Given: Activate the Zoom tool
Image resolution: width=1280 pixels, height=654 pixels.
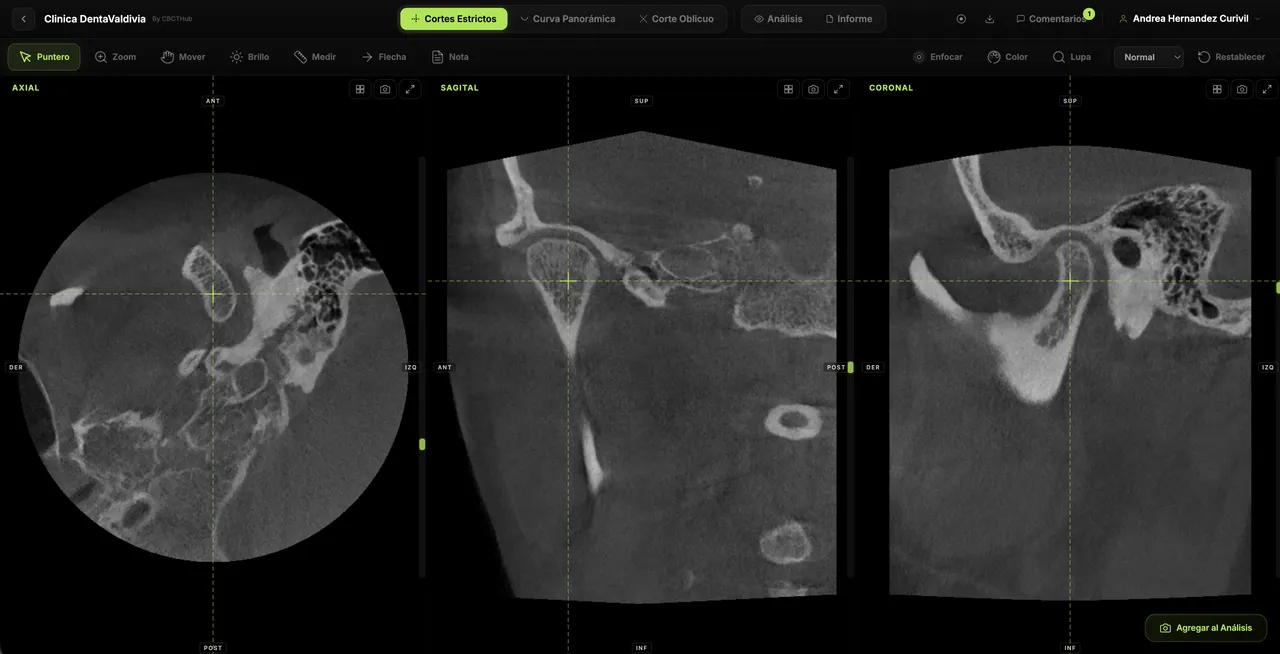Looking at the screenshot, I should point(115,57).
